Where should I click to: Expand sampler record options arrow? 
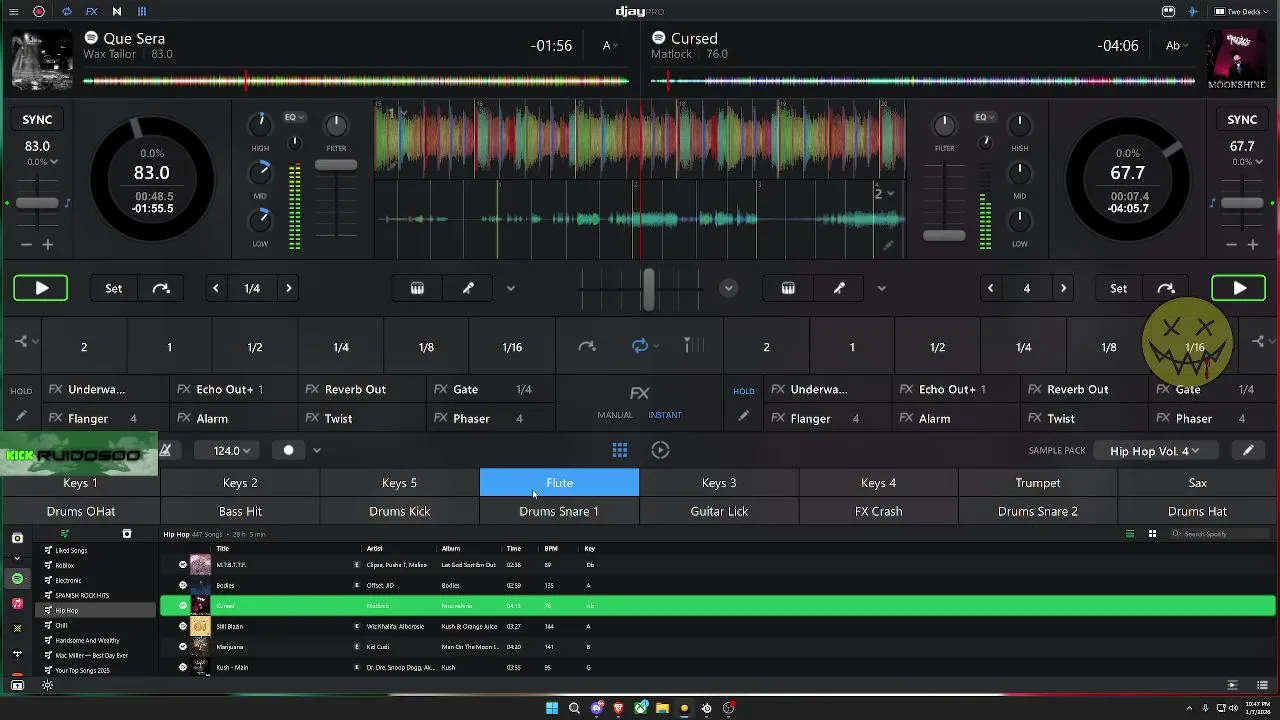pos(317,450)
